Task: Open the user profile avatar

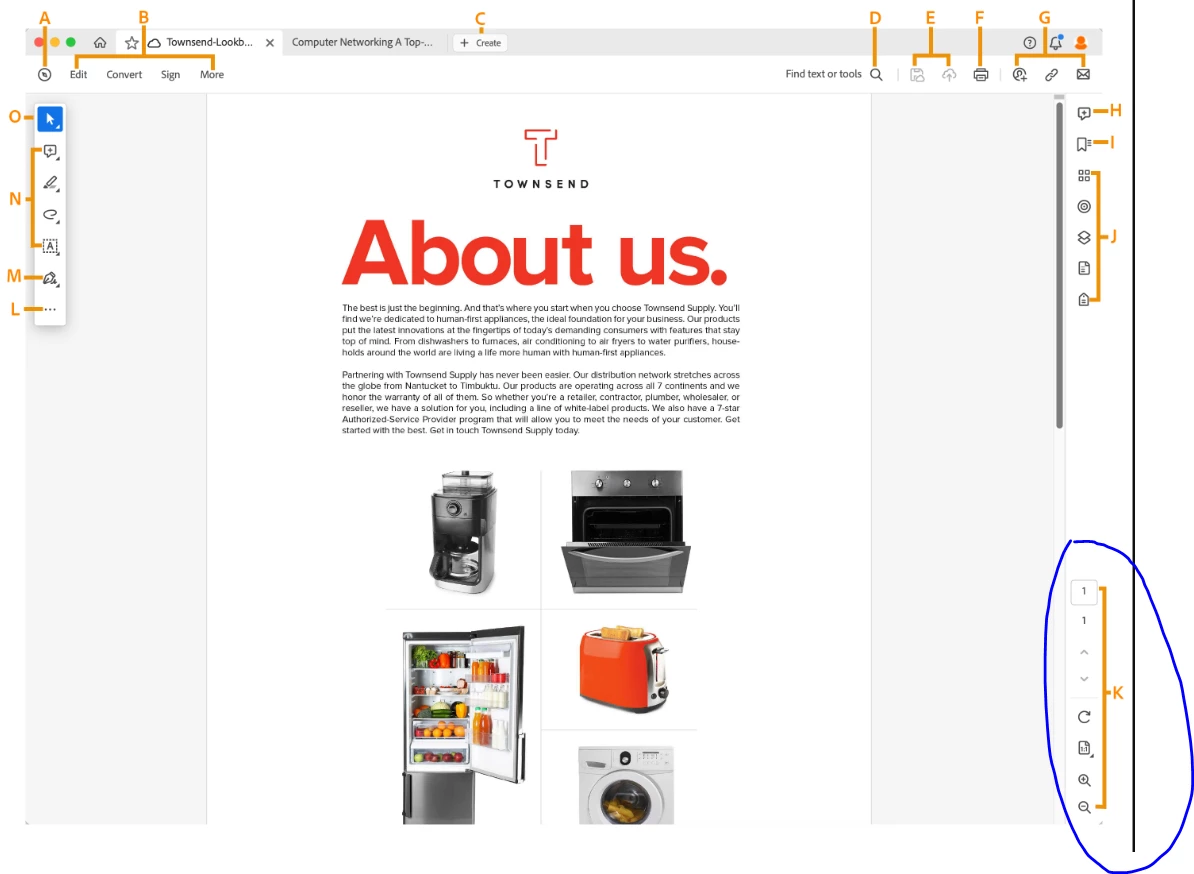Action: [x=1081, y=43]
